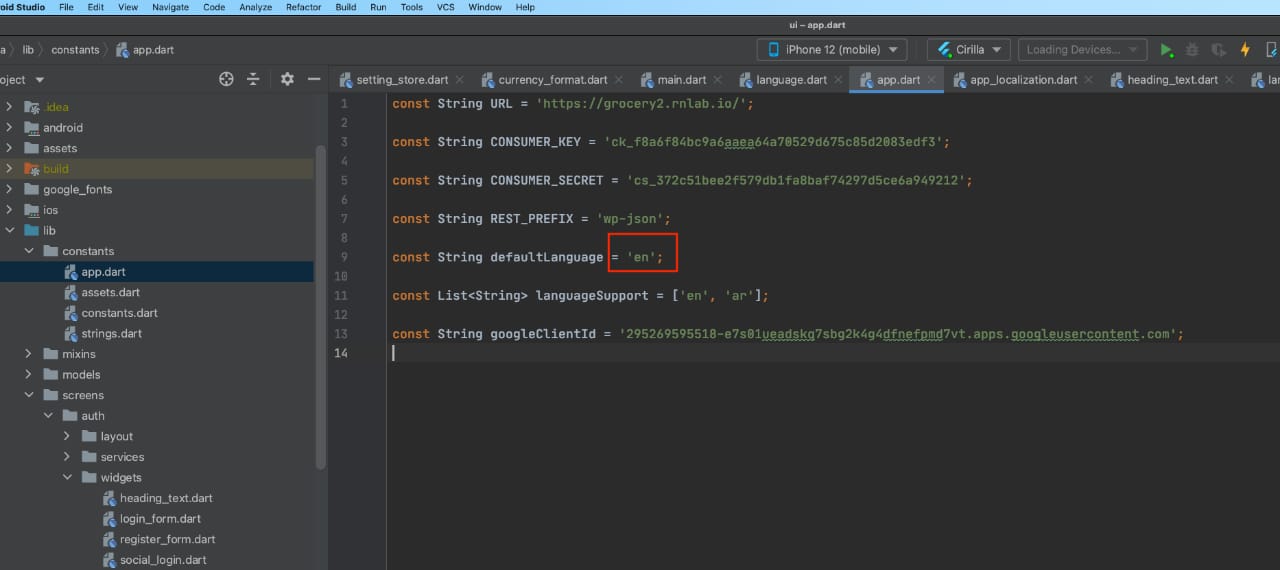
Task: Close the currency_format.dart tab
Action: pyautogui.click(x=618, y=80)
